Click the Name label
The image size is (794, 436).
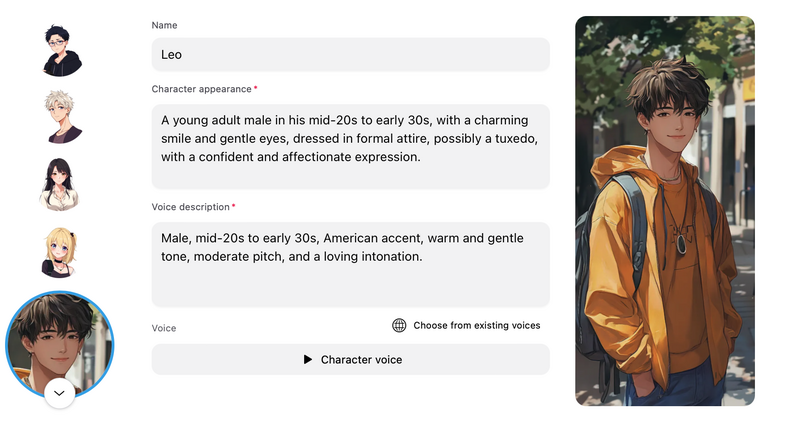(165, 24)
